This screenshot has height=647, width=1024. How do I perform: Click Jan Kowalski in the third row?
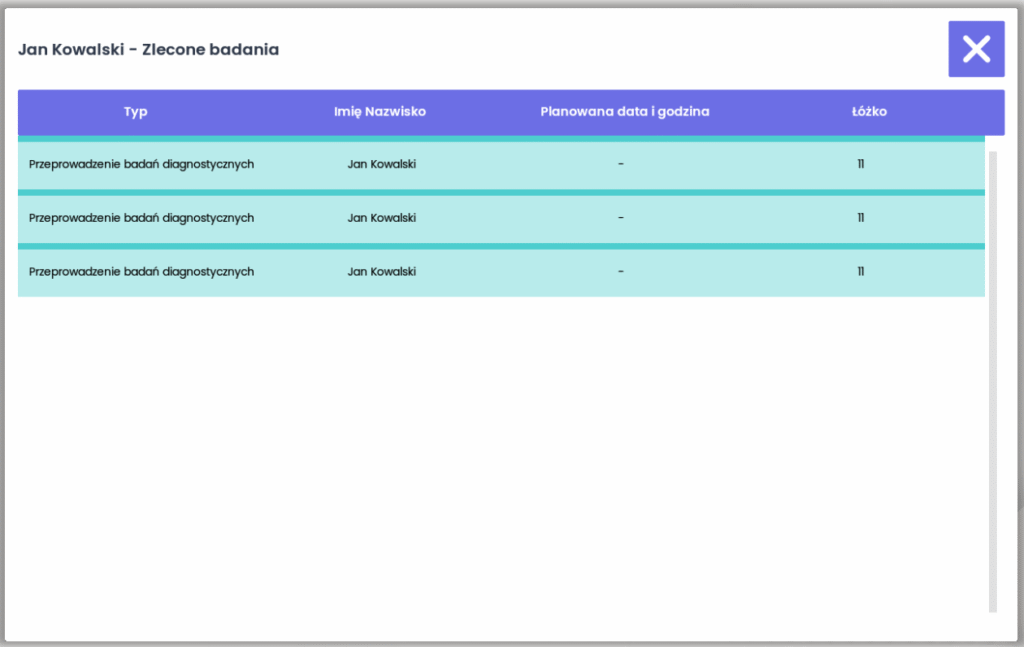[x=381, y=272]
